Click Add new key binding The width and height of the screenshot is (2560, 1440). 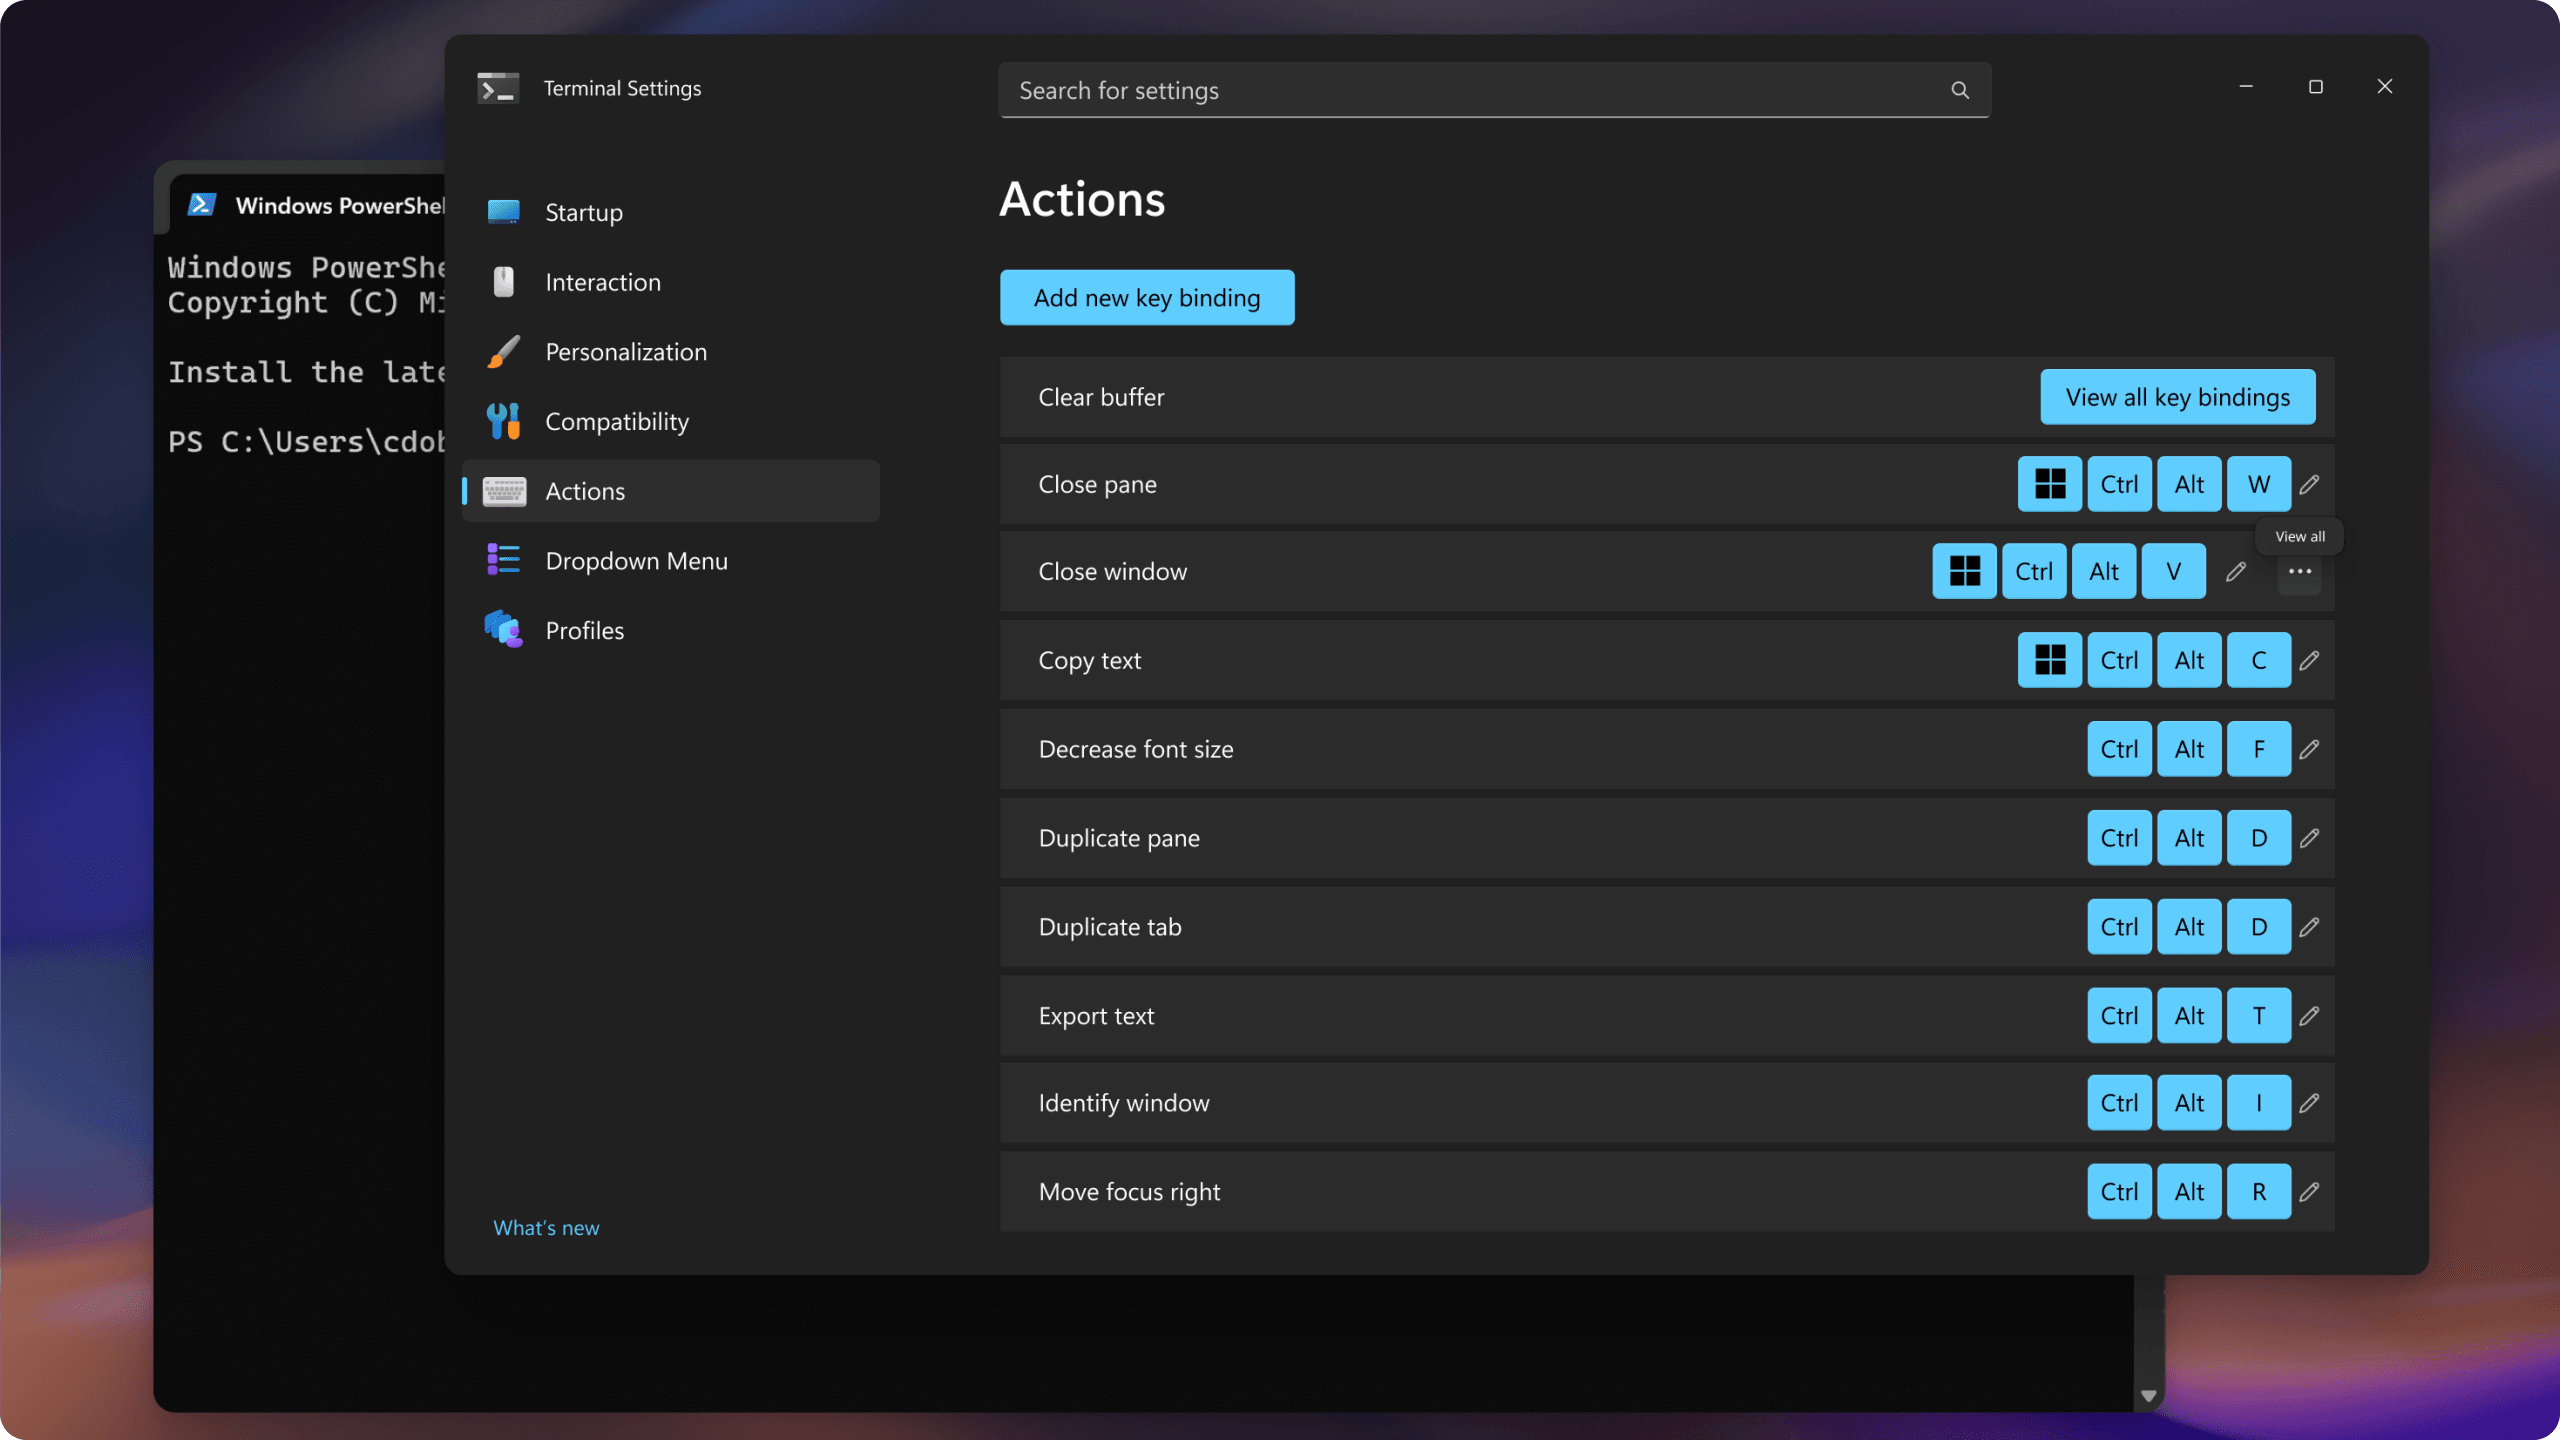point(1146,297)
